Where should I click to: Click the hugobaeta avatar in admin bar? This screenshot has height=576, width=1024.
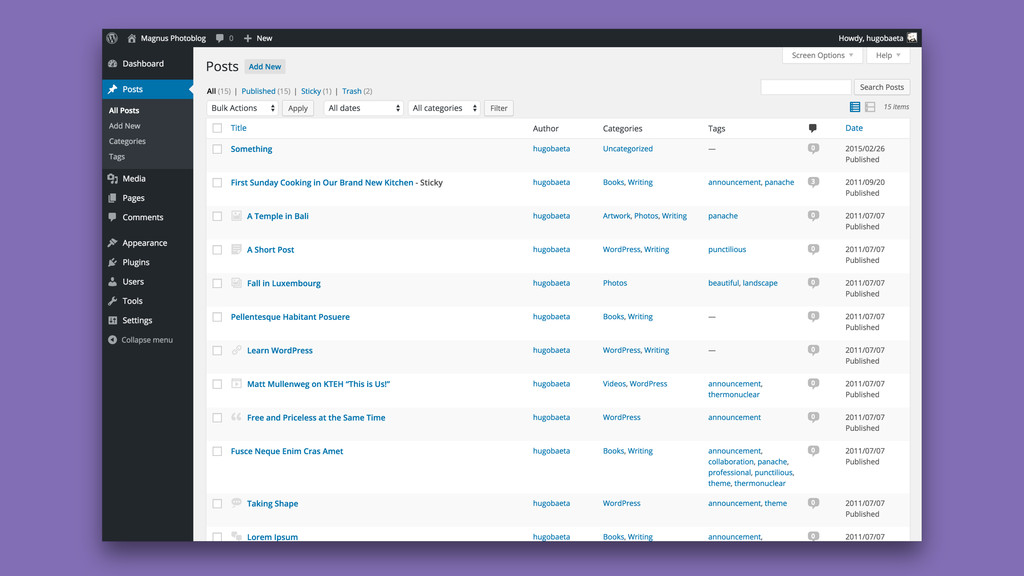(x=912, y=38)
